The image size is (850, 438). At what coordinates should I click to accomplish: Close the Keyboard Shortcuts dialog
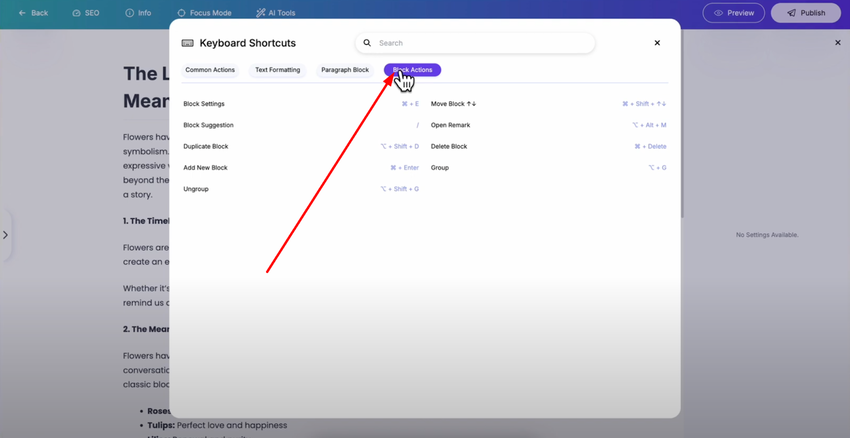pos(657,43)
